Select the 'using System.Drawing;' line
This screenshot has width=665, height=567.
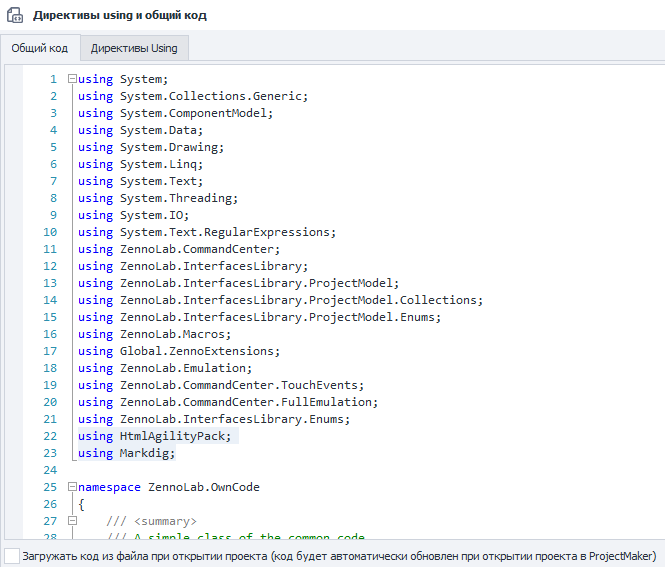[x=151, y=147]
